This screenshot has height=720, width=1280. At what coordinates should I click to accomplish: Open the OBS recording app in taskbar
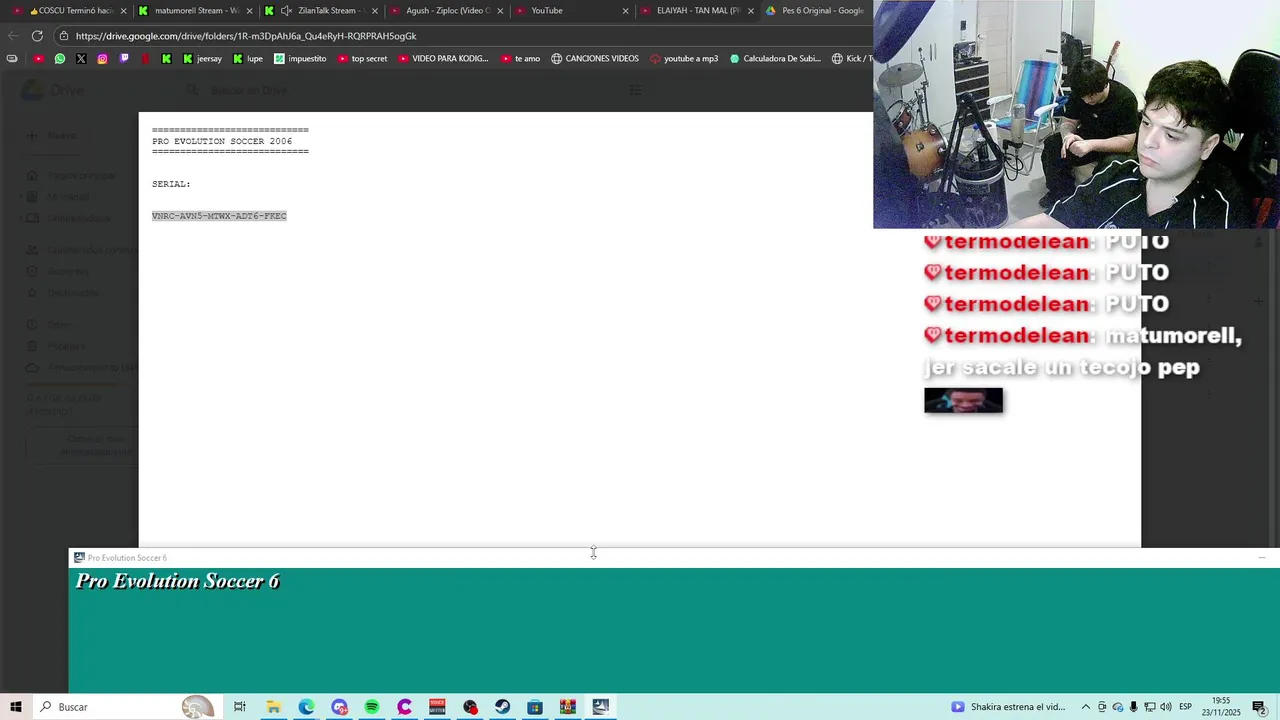pos(470,707)
